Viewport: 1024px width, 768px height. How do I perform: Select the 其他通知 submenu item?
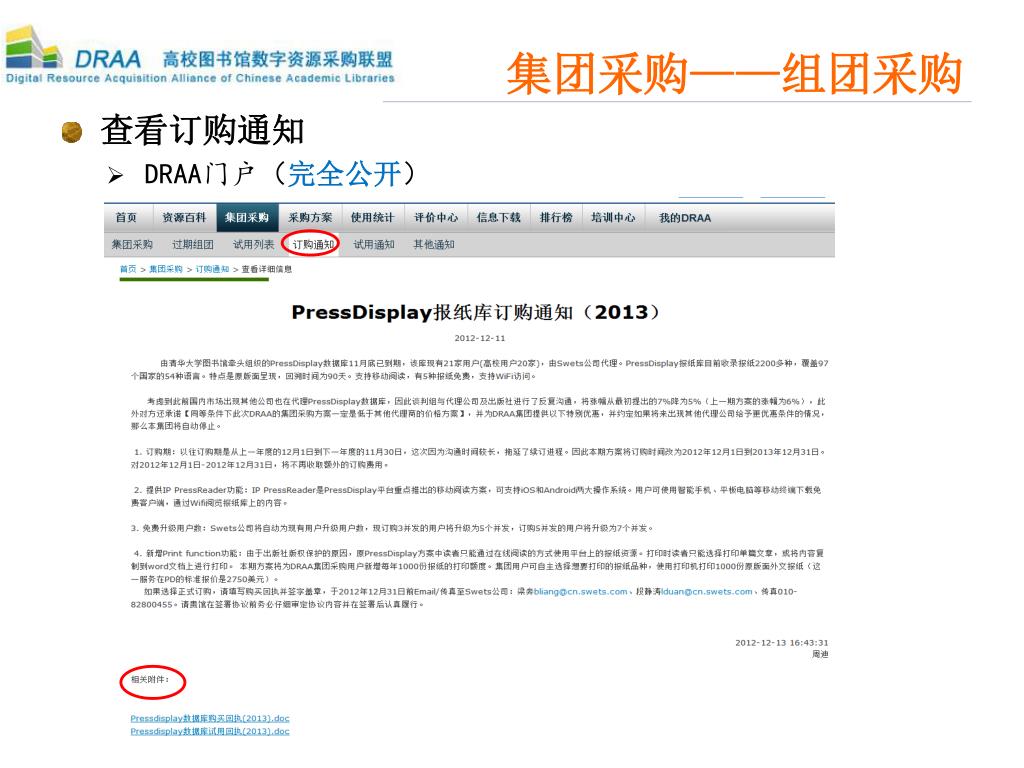(434, 244)
